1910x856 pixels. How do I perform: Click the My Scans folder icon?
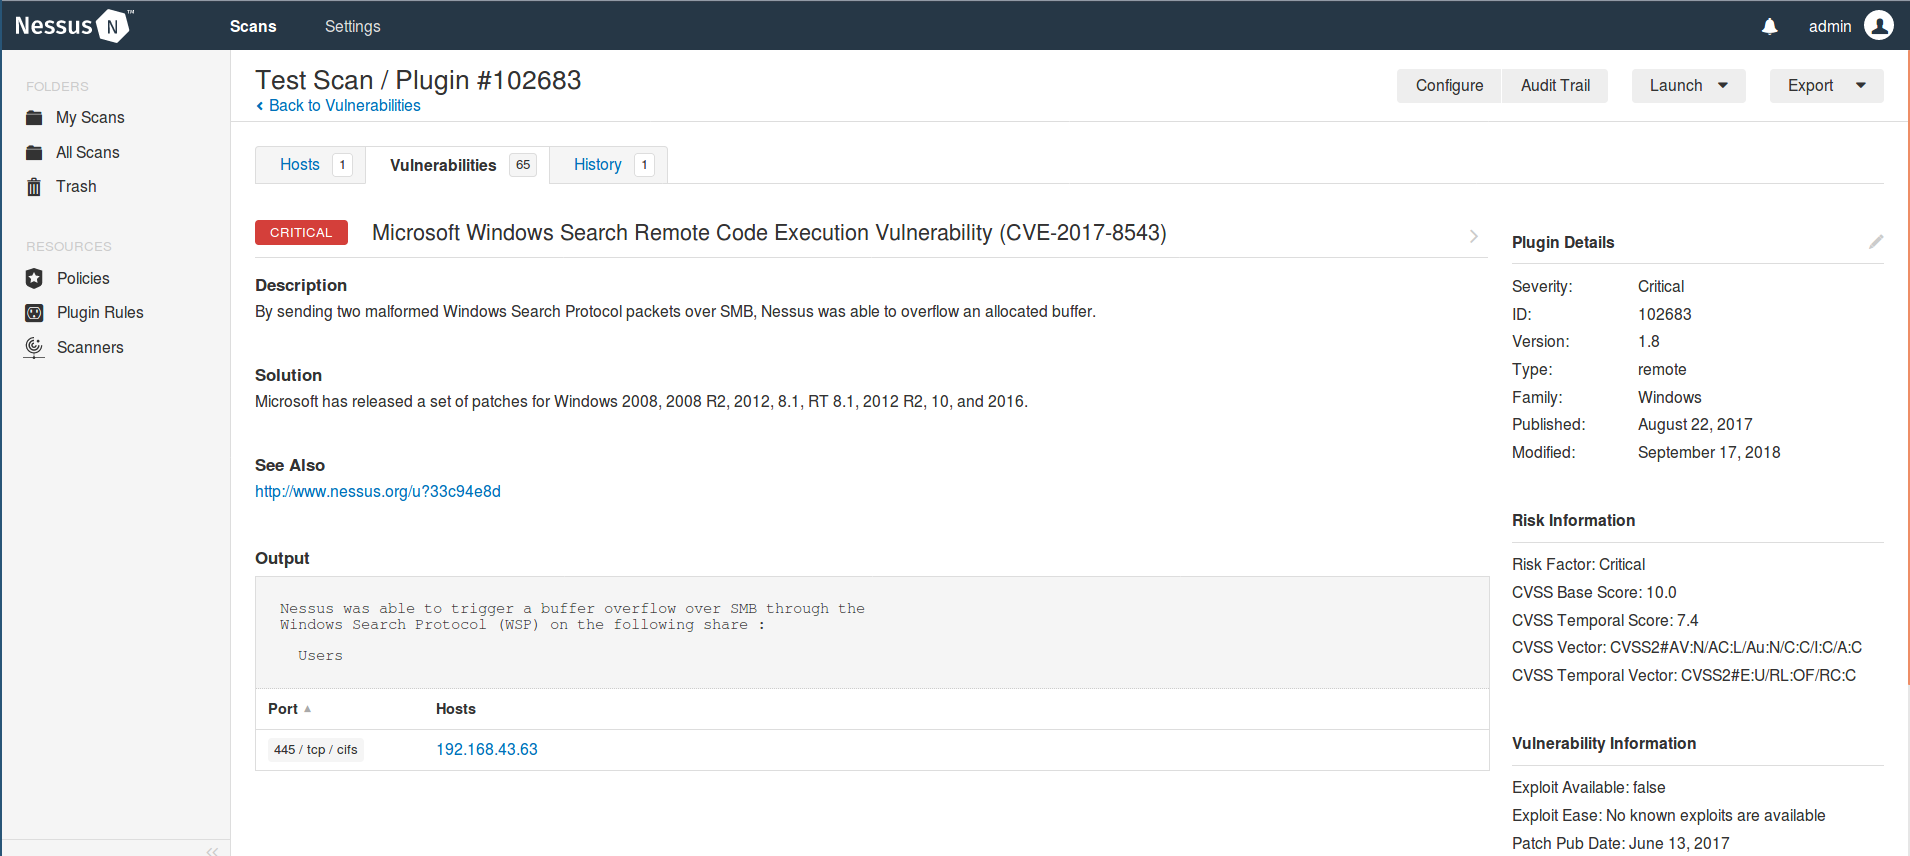point(34,118)
